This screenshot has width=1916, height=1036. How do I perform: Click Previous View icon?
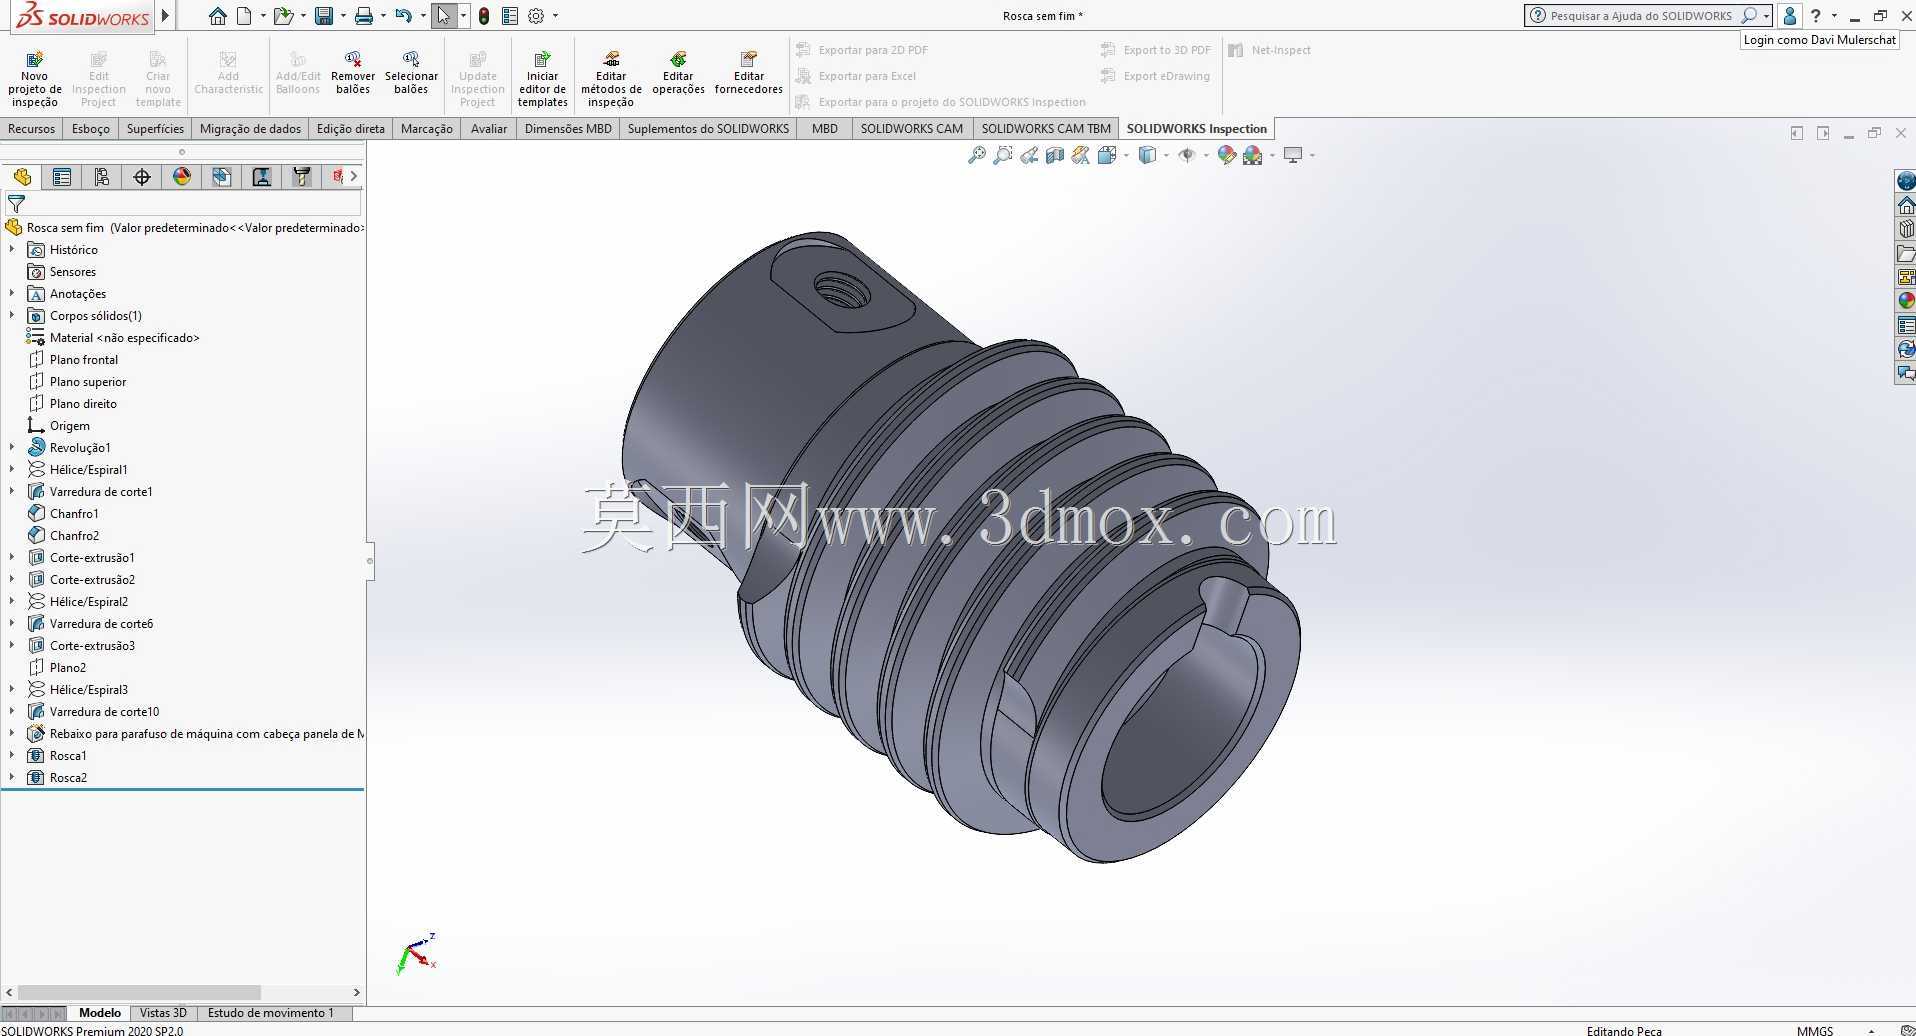tap(1029, 155)
